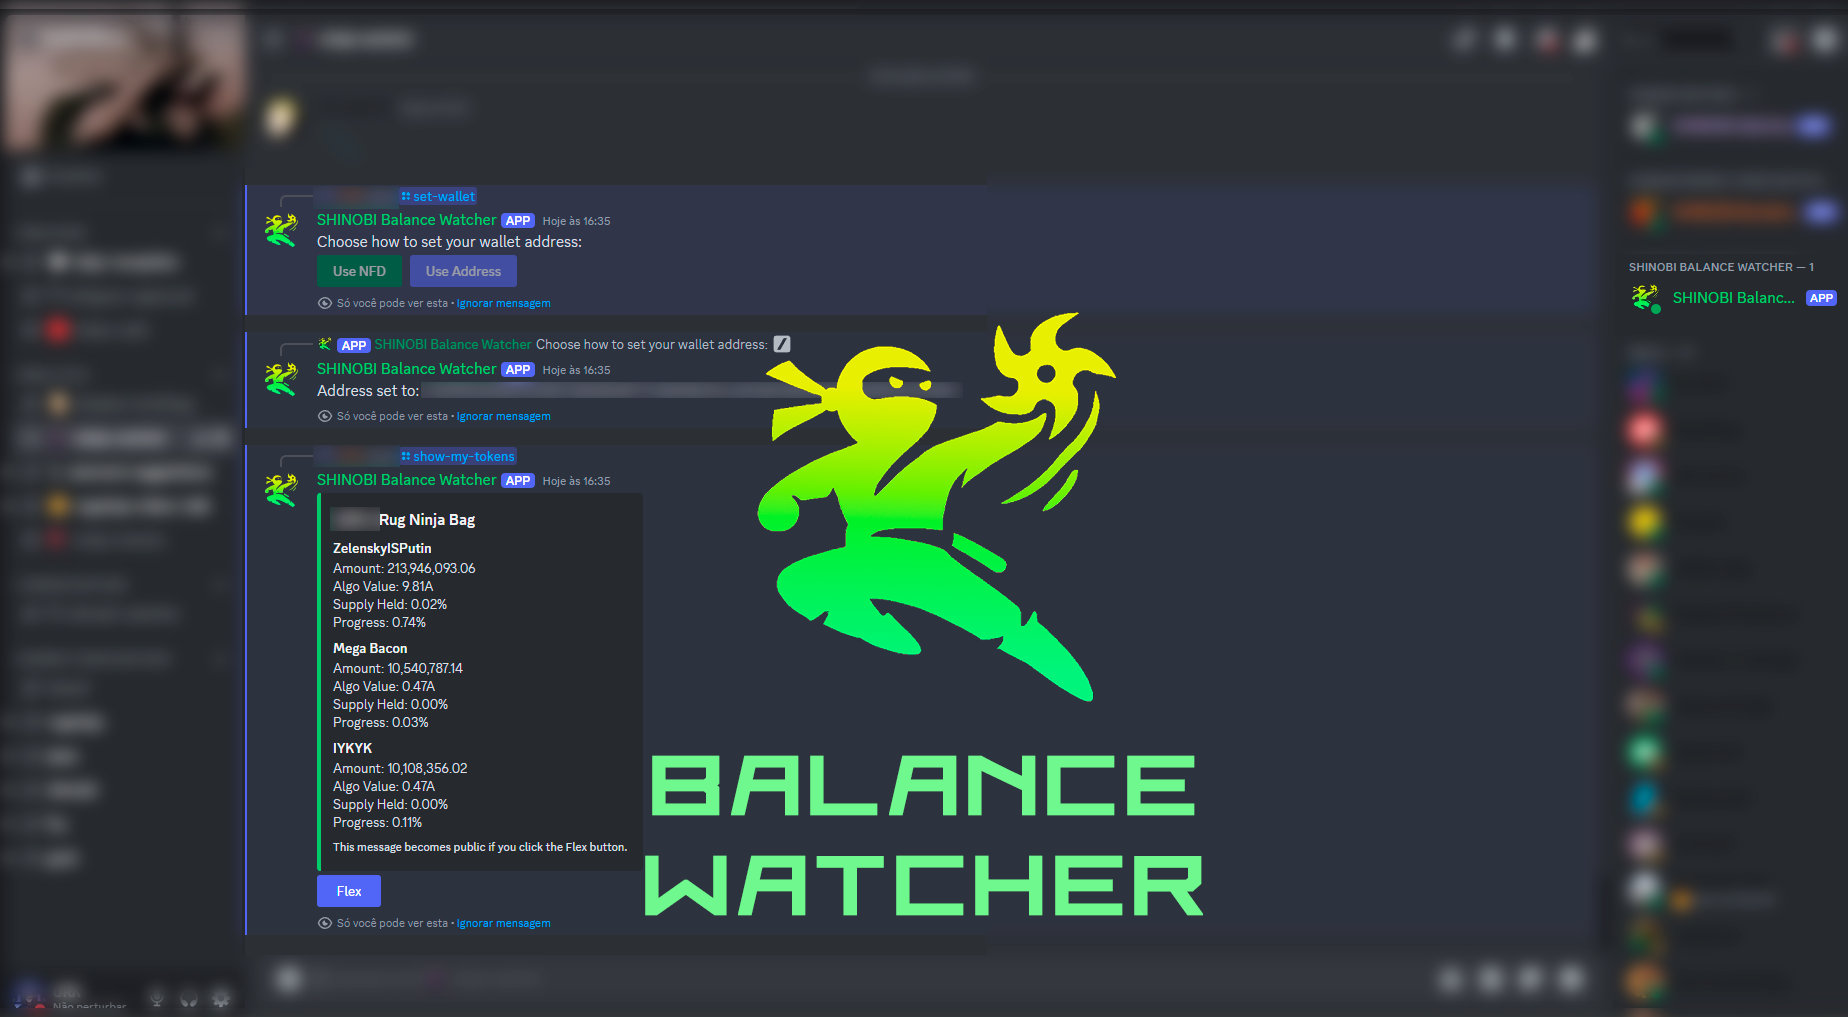Click the APP badge above Address set to
The width and height of the screenshot is (1848, 1017).
[518, 370]
